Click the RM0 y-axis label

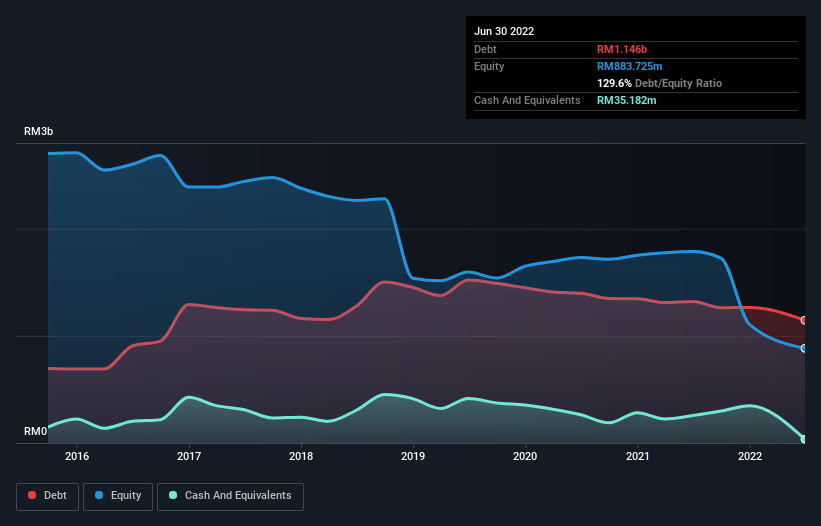tap(35, 431)
